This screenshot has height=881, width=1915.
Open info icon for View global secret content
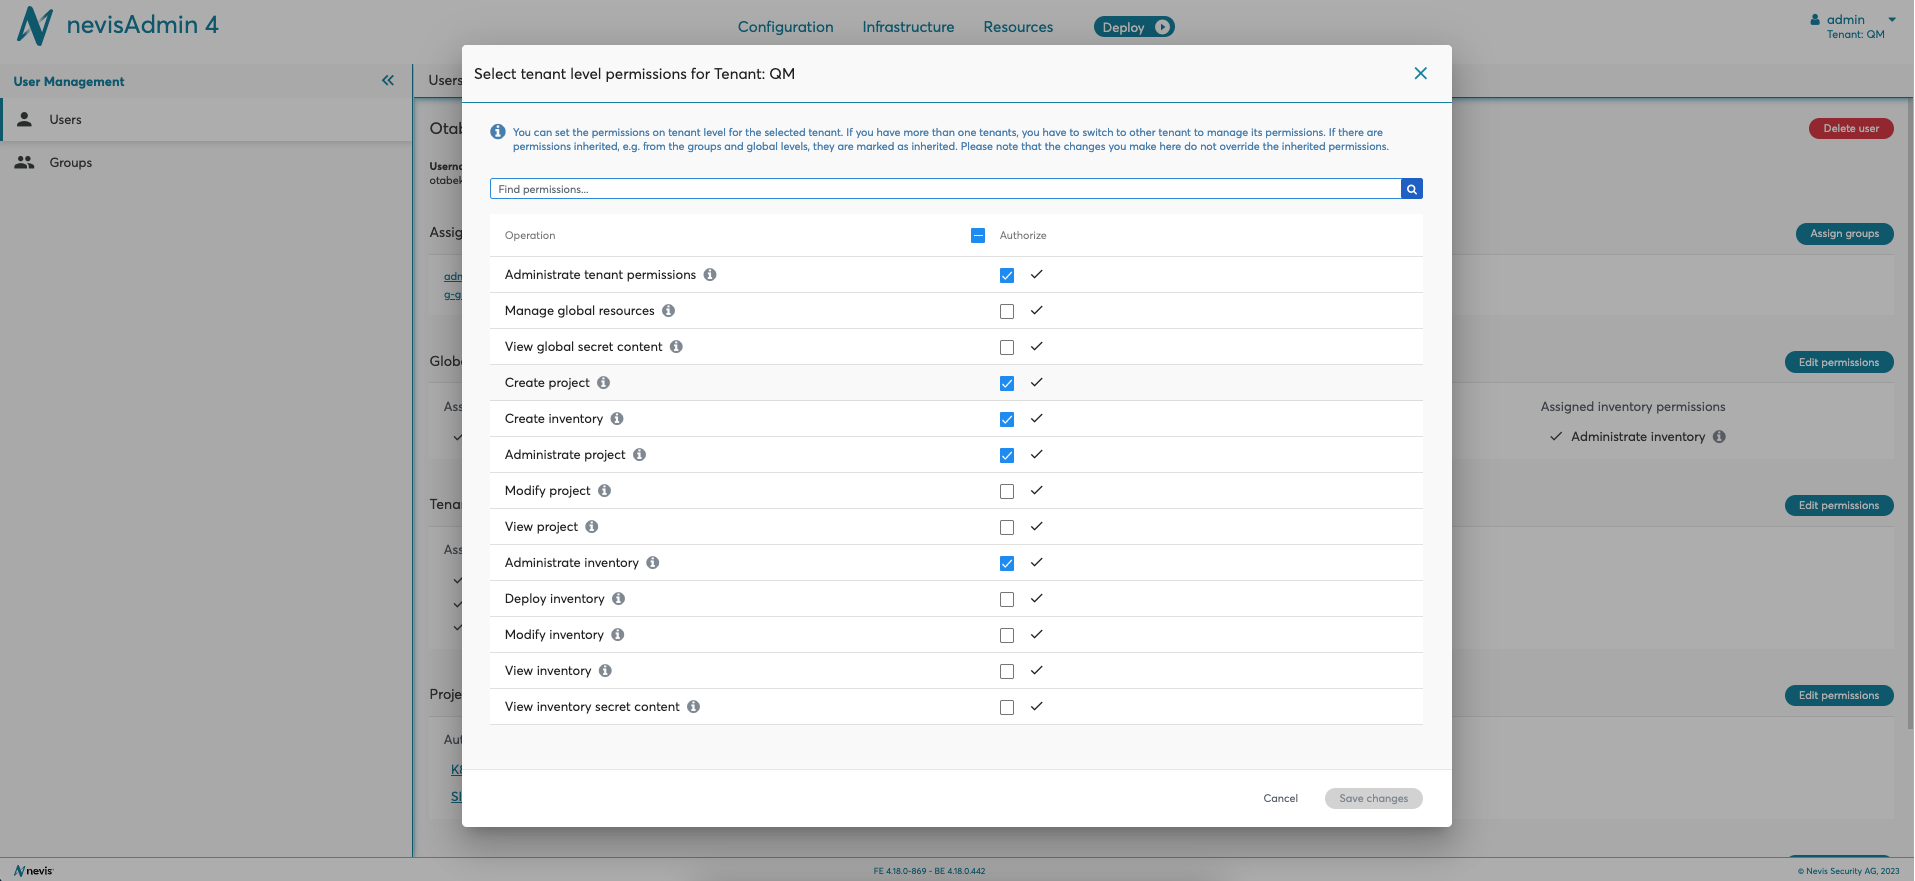coord(676,347)
